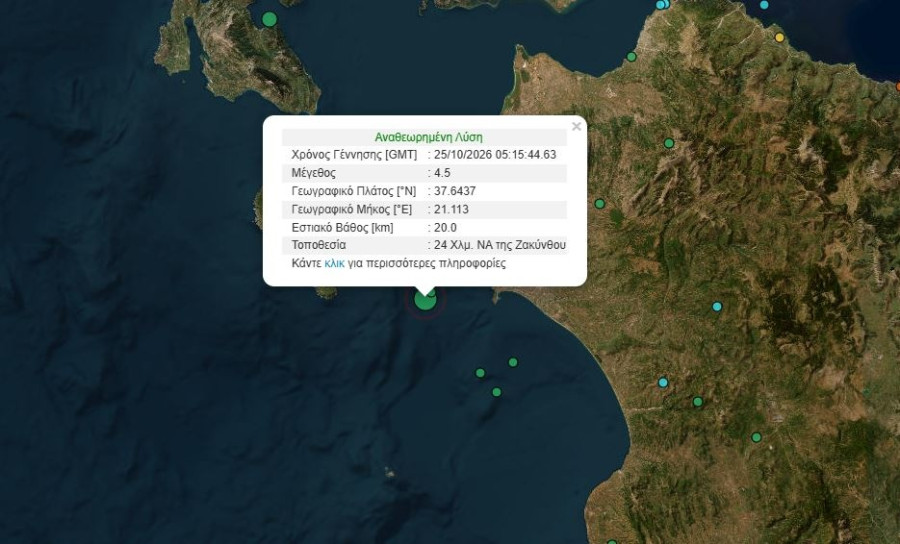Select the cyan marker adjacent to an inland green marker

click(x=663, y=382)
